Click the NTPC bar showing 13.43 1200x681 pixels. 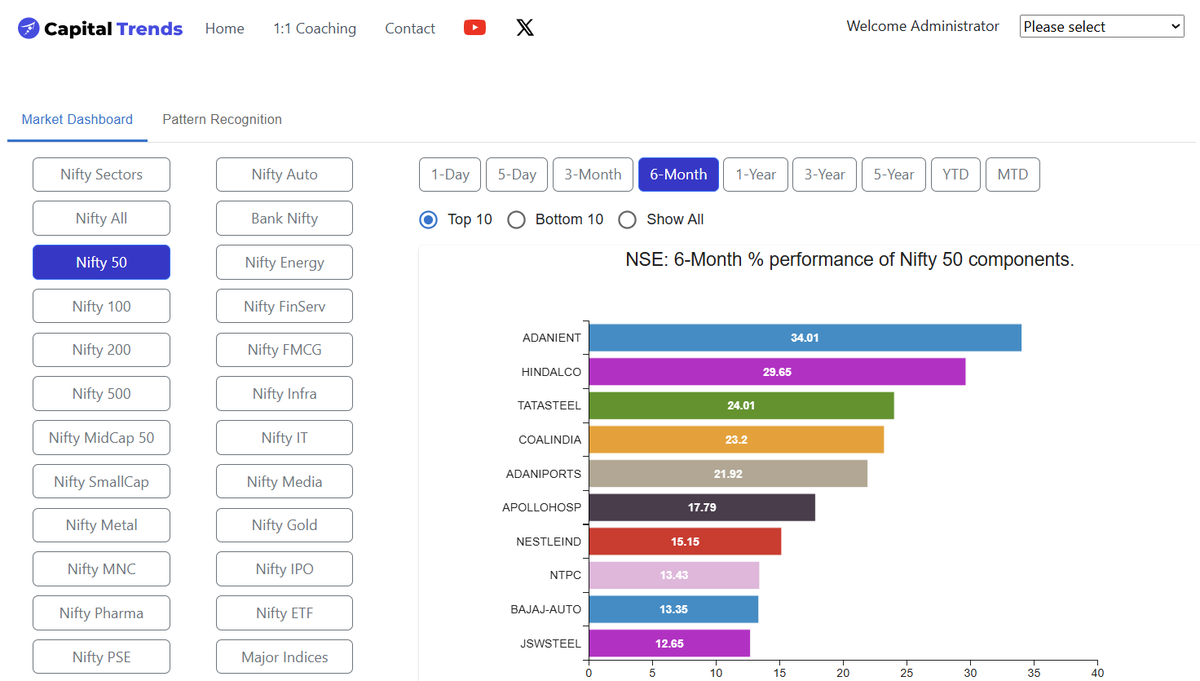674,575
